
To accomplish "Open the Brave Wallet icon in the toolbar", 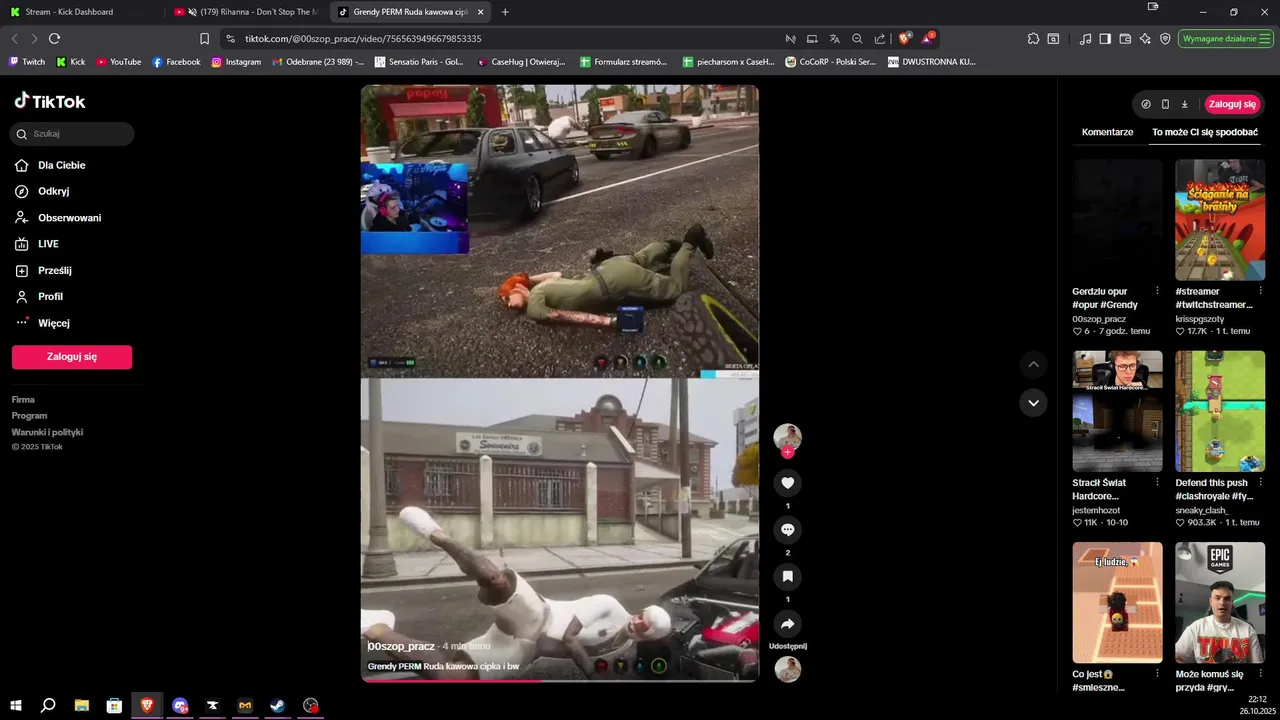I will tap(1125, 39).
